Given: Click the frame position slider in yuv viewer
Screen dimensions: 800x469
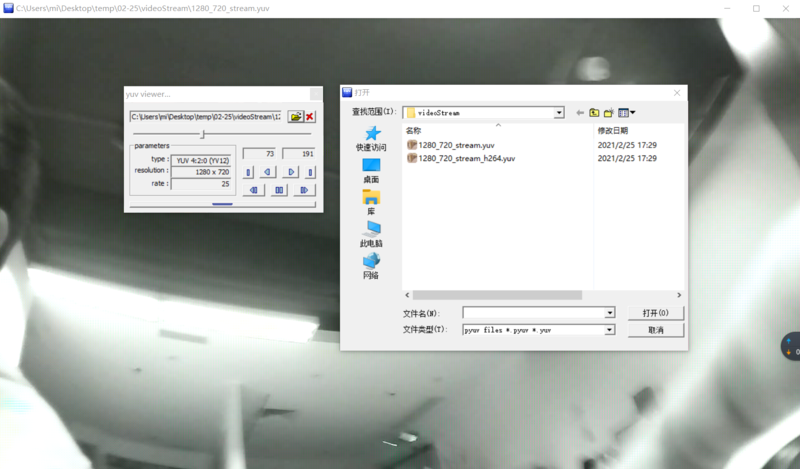Looking at the screenshot, I should pos(203,134).
